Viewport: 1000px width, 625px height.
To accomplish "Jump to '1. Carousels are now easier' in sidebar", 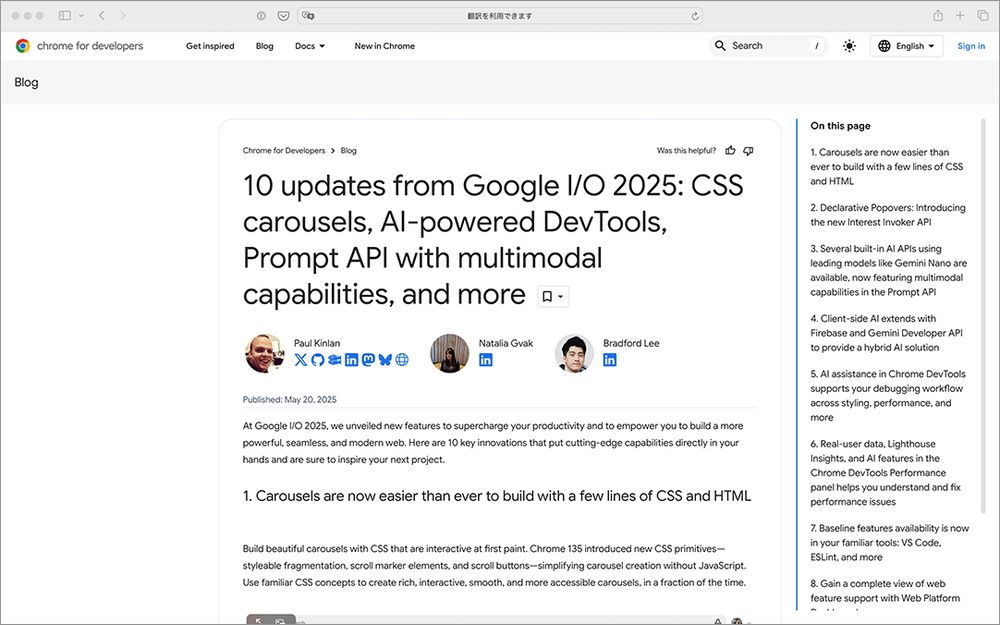I will point(886,166).
